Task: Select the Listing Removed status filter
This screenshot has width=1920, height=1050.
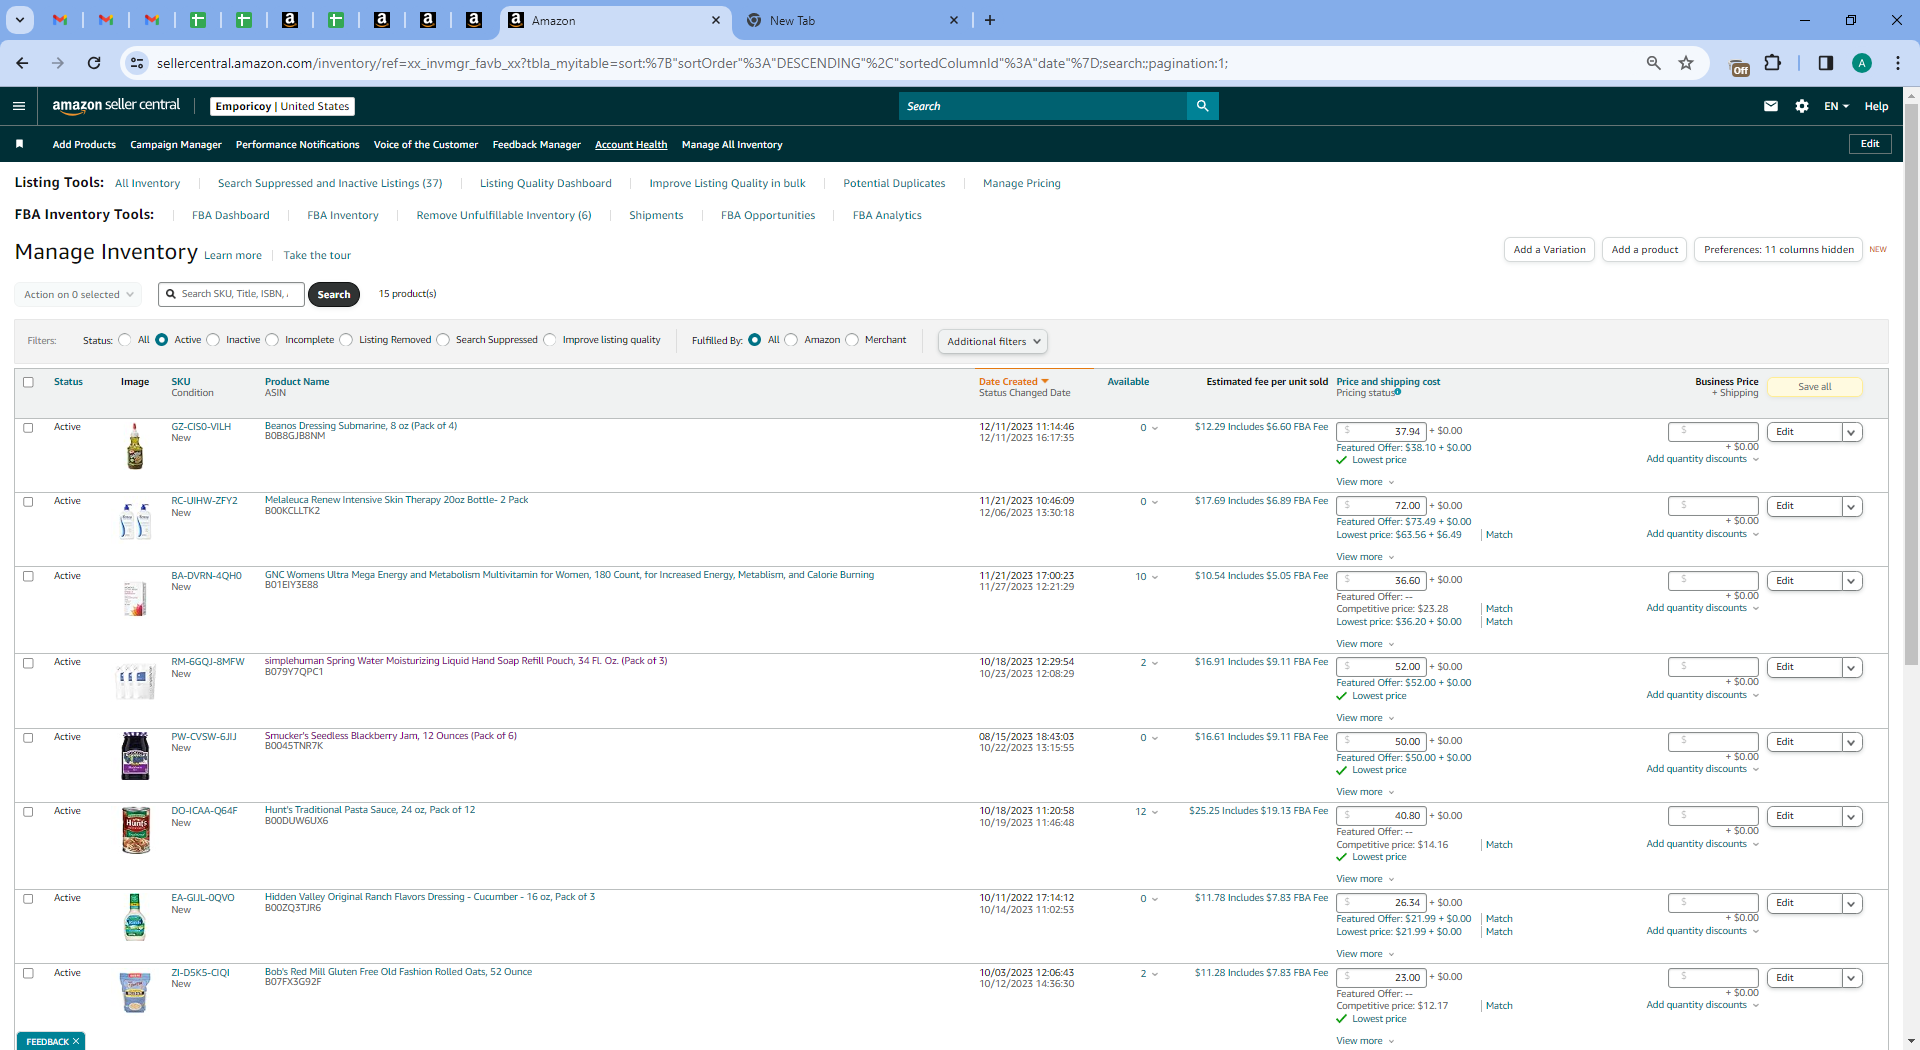Action: click(x=346, y=340)
